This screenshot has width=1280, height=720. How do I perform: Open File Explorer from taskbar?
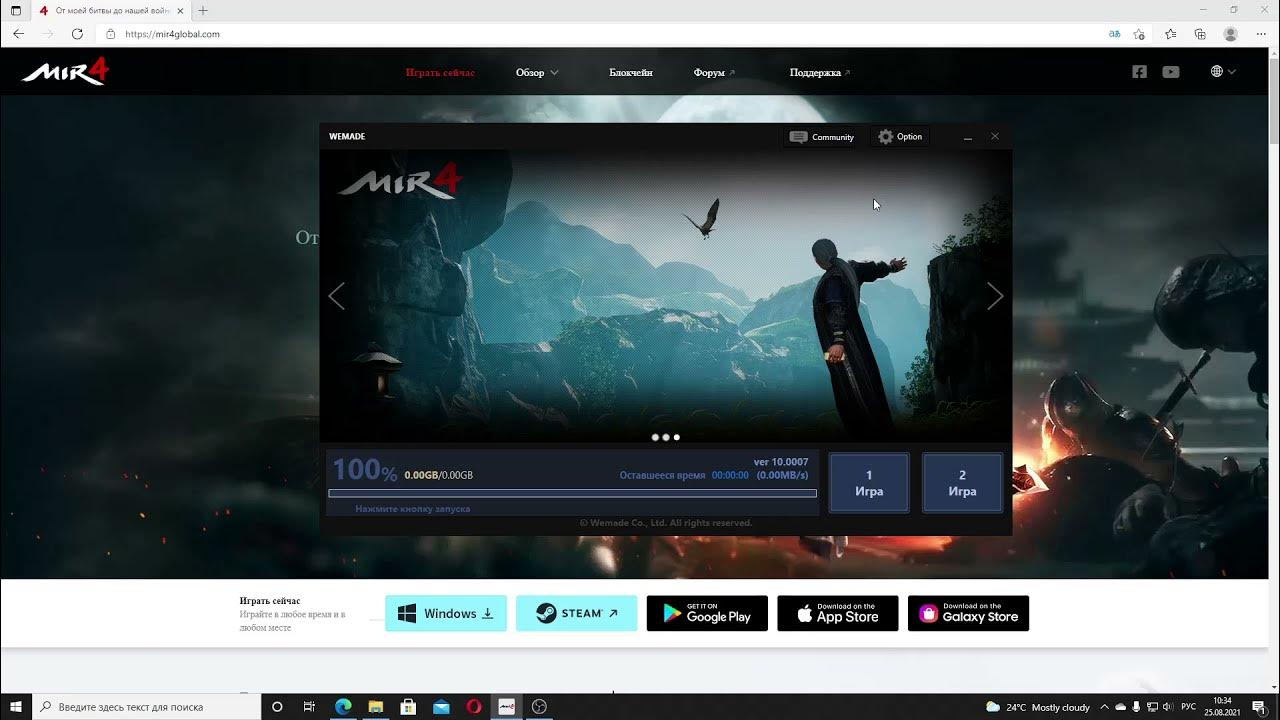tap(376, 707)
